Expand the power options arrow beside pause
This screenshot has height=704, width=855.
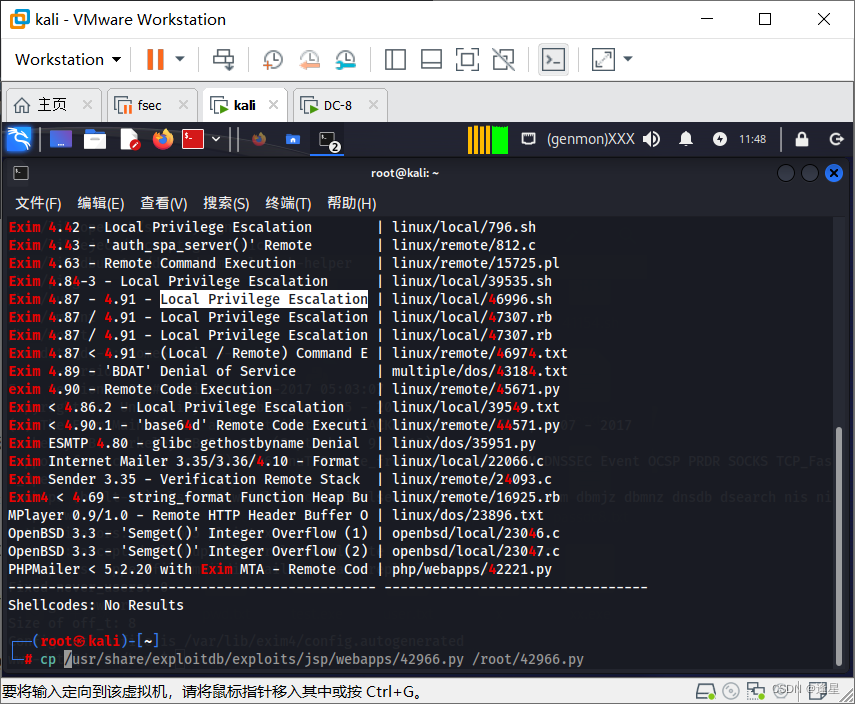(179, 59)
